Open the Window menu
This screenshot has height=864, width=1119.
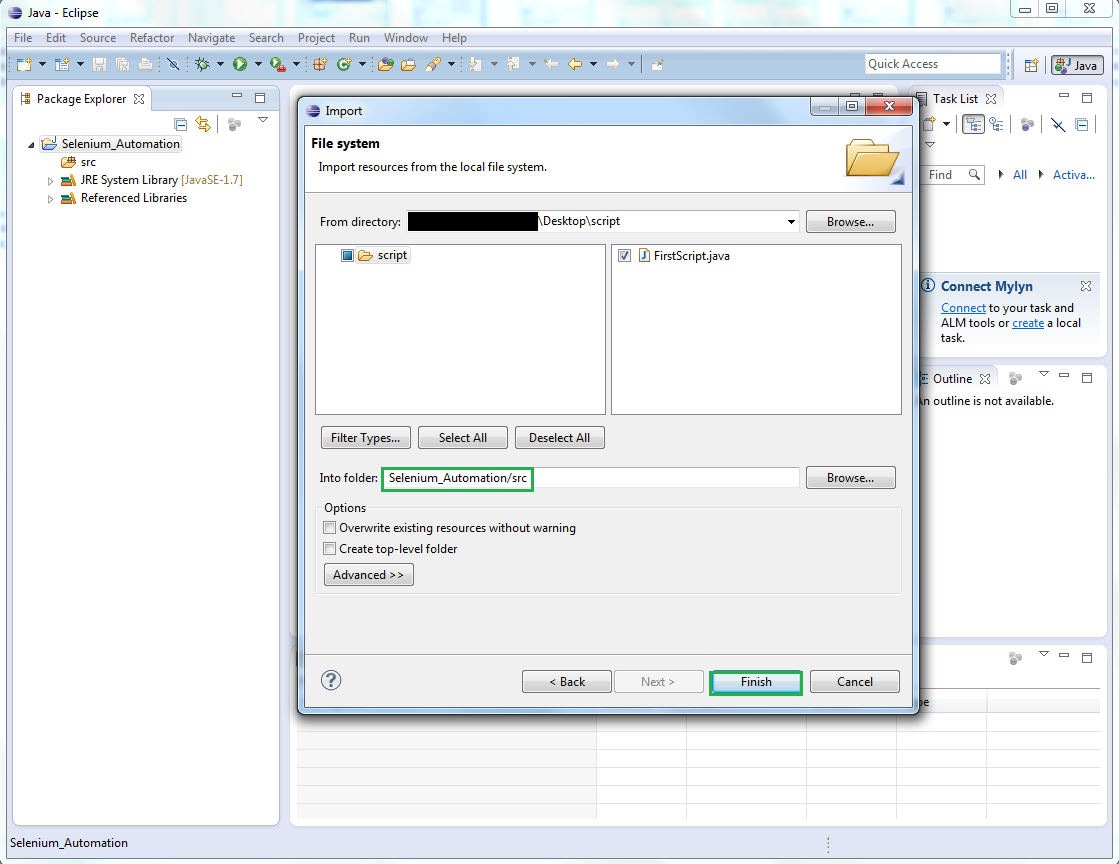tap(405, 38)
